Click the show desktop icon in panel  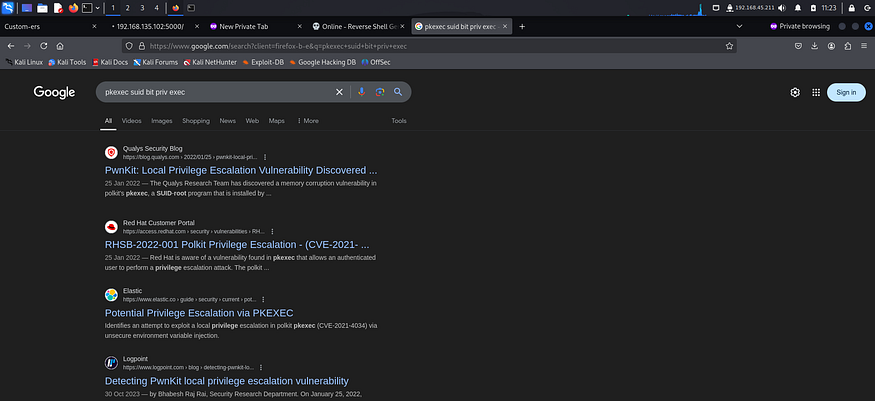tap(27, 8)
